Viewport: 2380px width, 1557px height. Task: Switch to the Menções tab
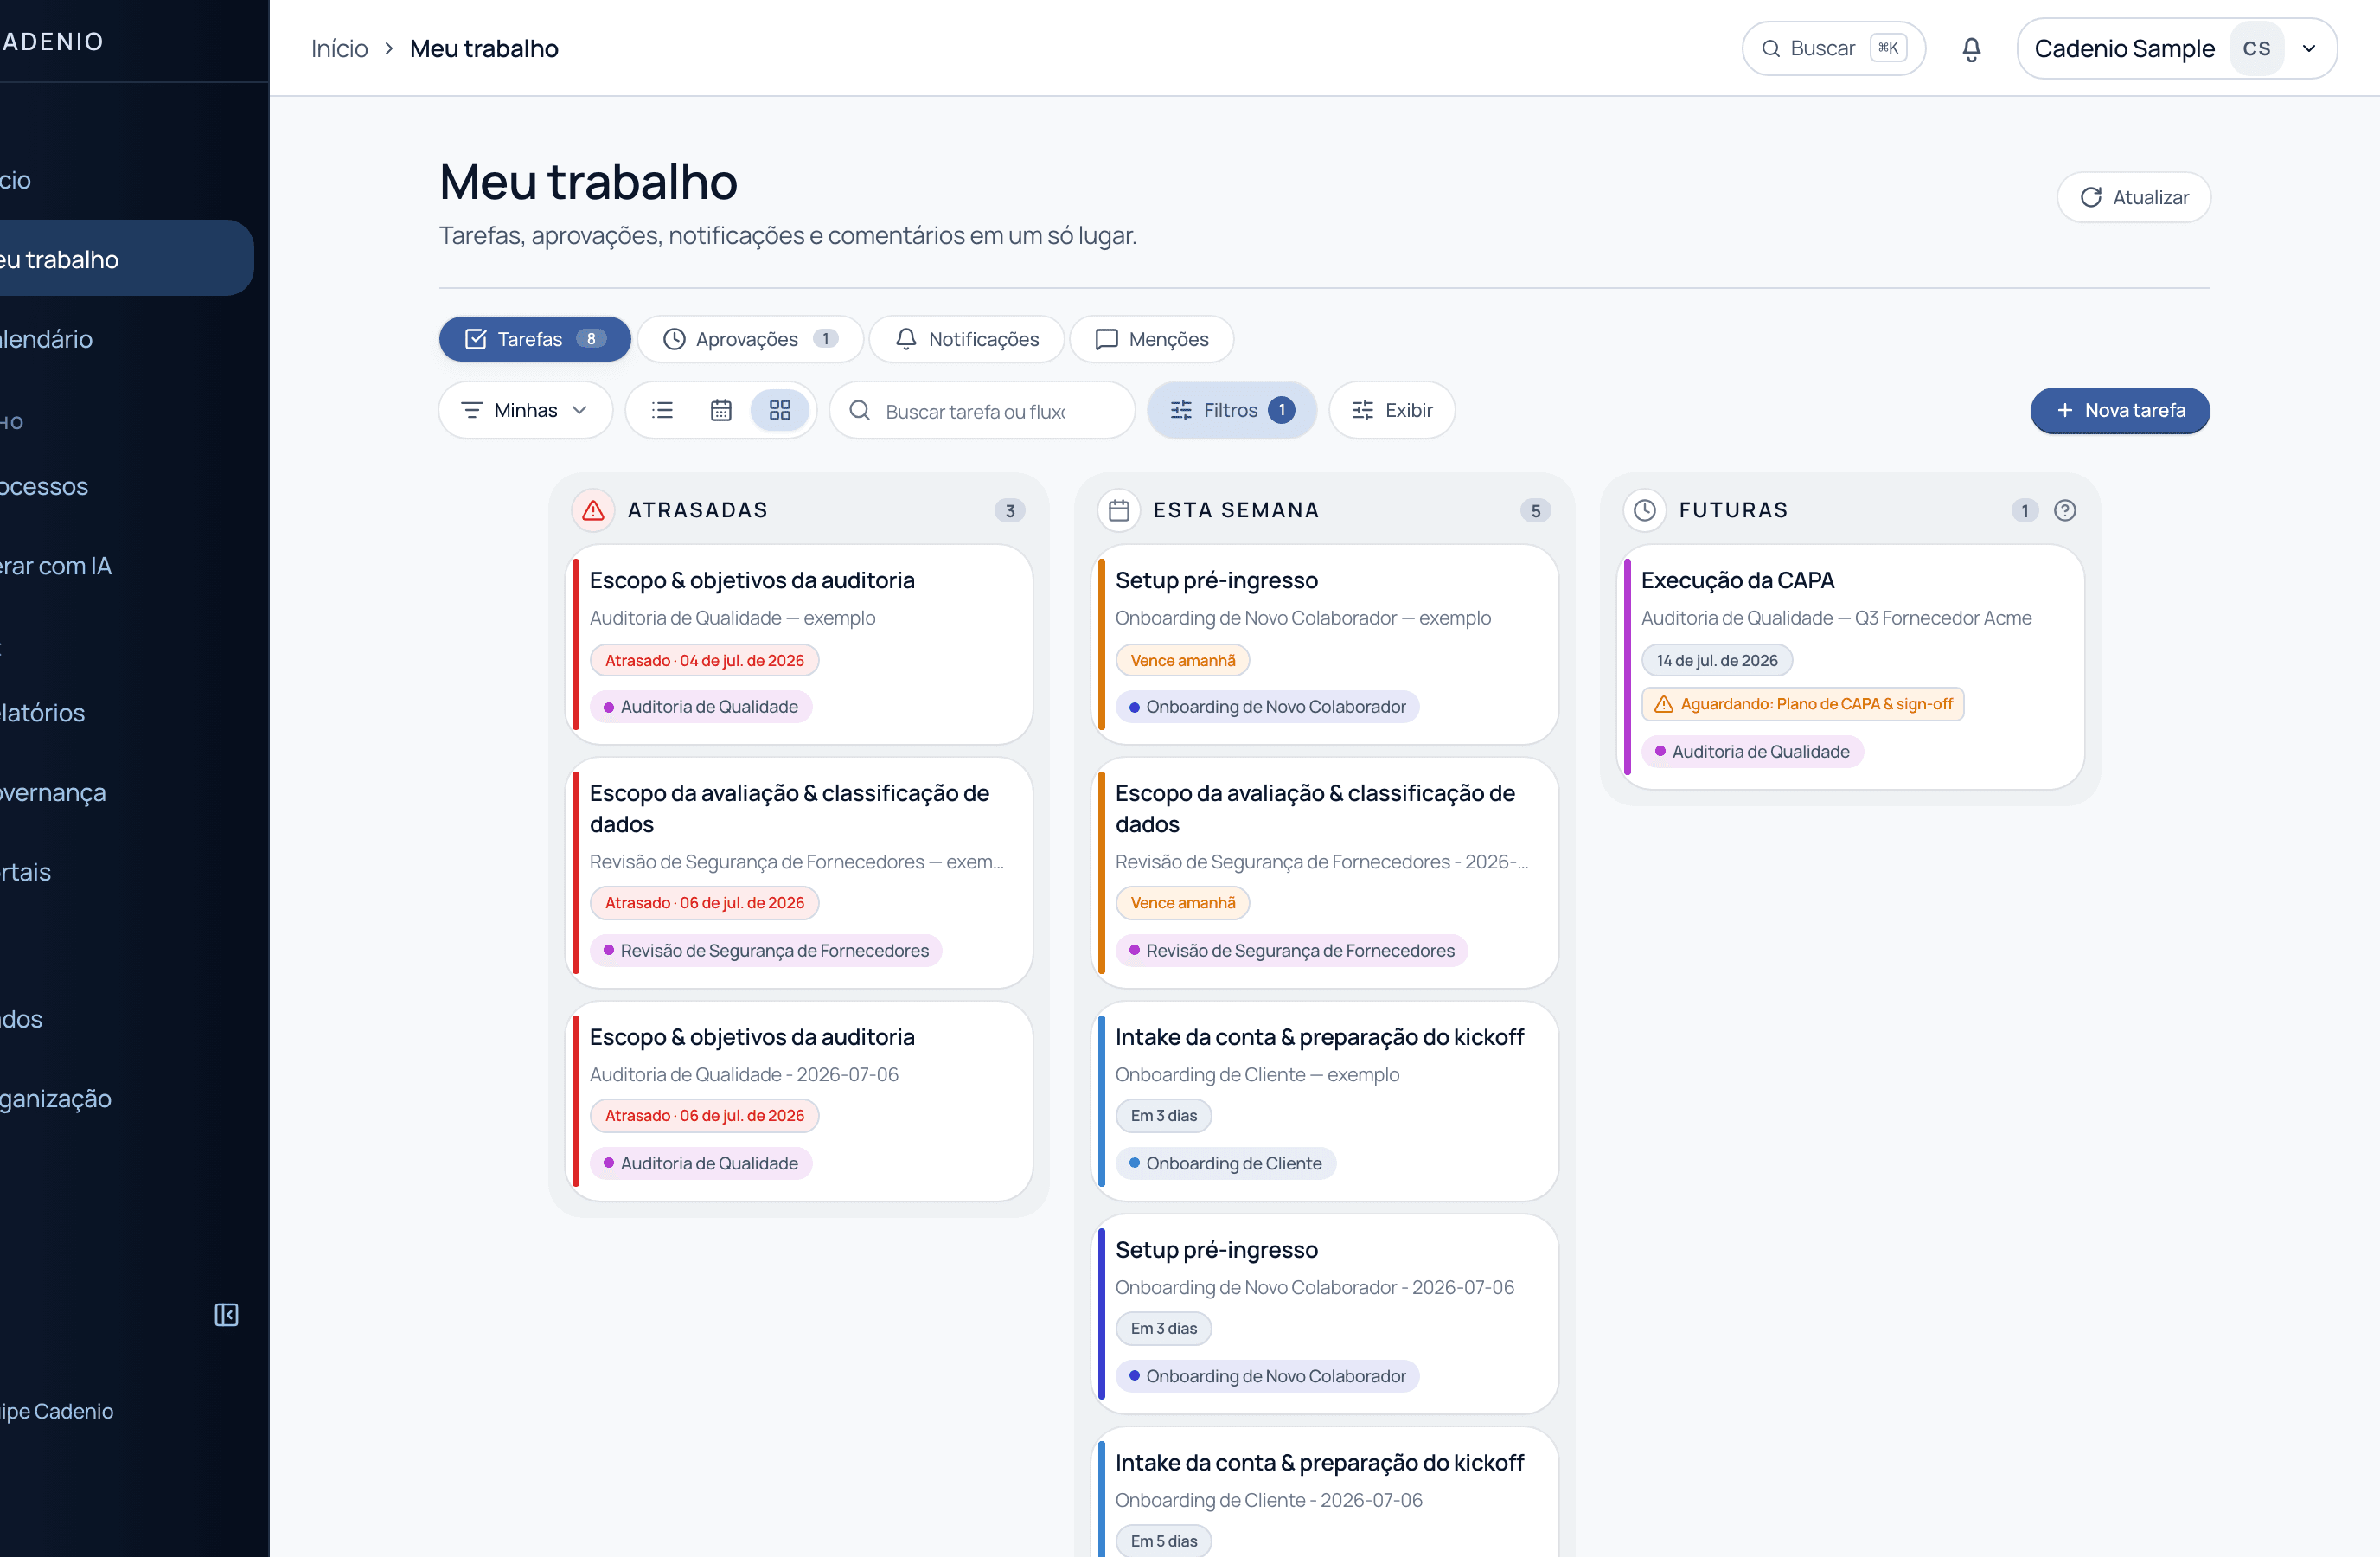pos(1152,339)
